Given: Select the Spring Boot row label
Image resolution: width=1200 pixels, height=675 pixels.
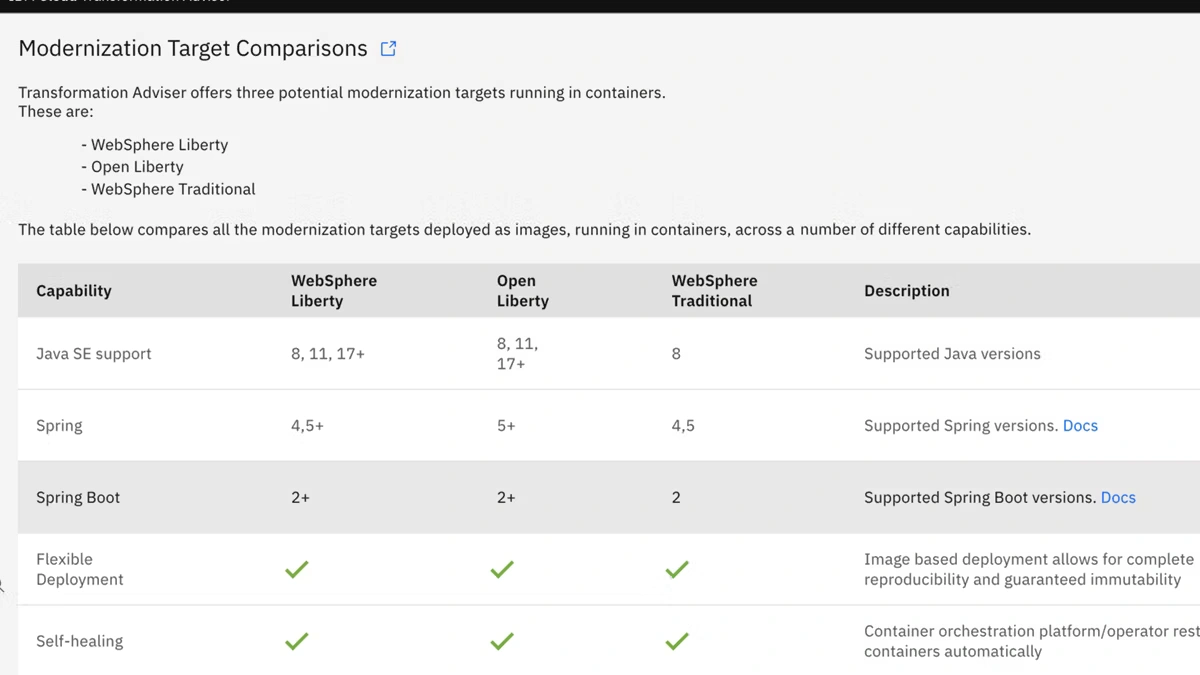Looking at the screenshot, I should pos(78,497).
